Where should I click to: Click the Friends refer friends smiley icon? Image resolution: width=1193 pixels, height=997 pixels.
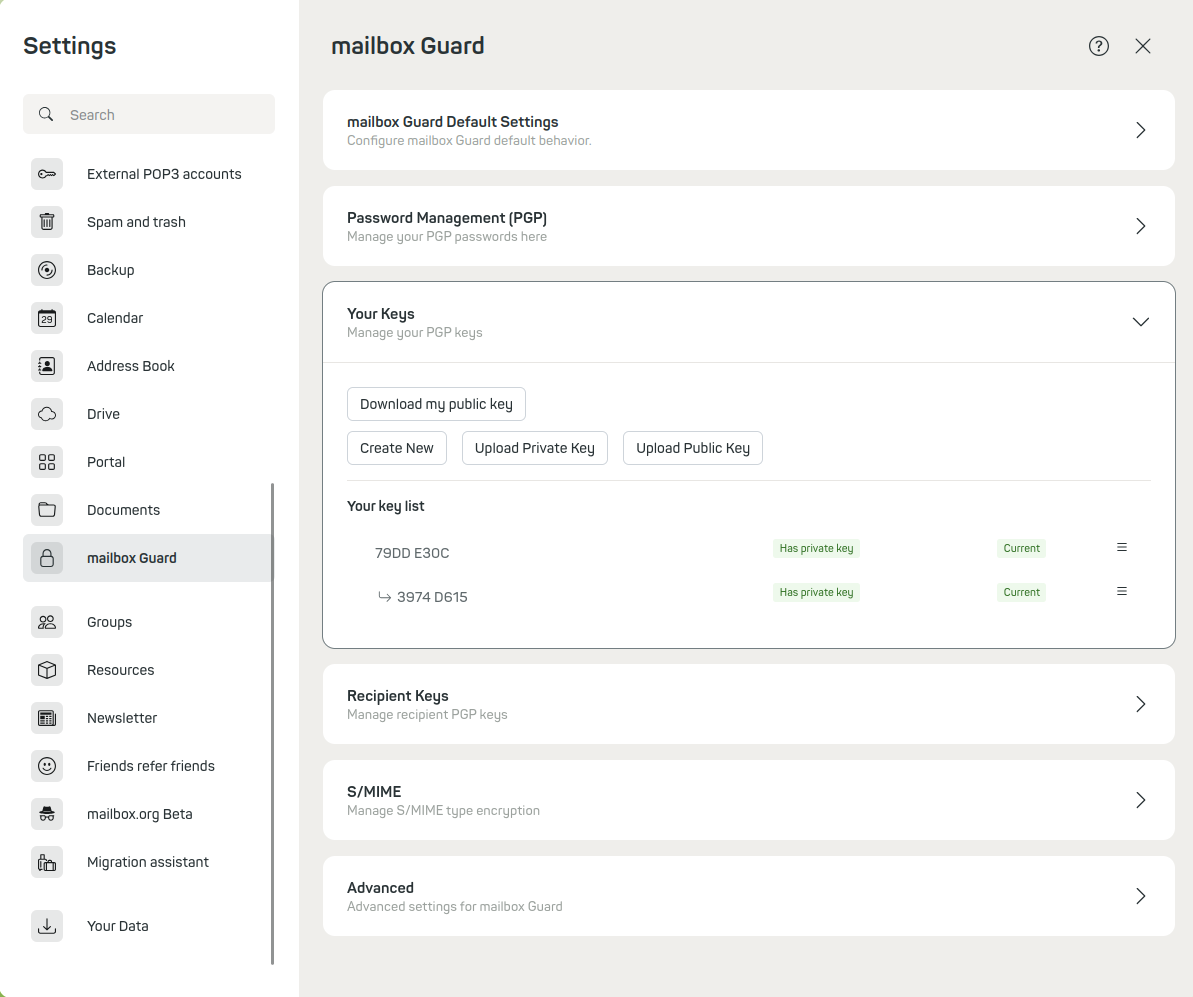point(47,766)
